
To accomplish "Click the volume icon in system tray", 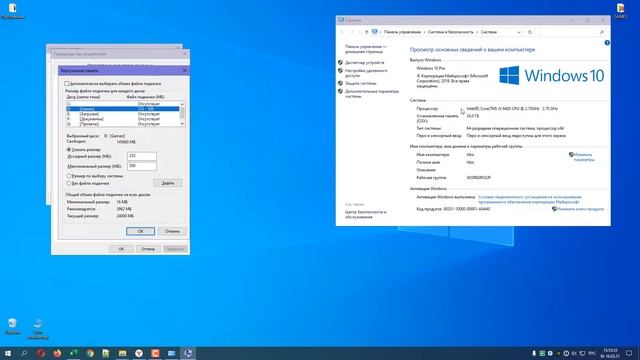I will point(574,353).
